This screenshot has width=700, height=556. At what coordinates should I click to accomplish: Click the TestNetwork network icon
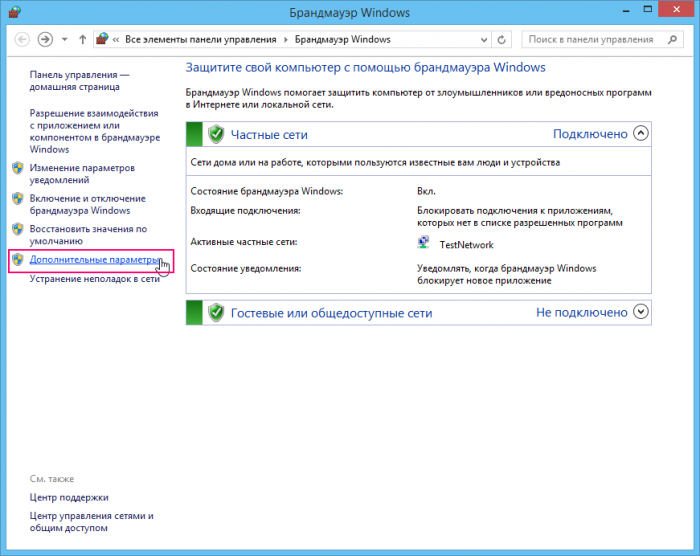tap(423, 242)
